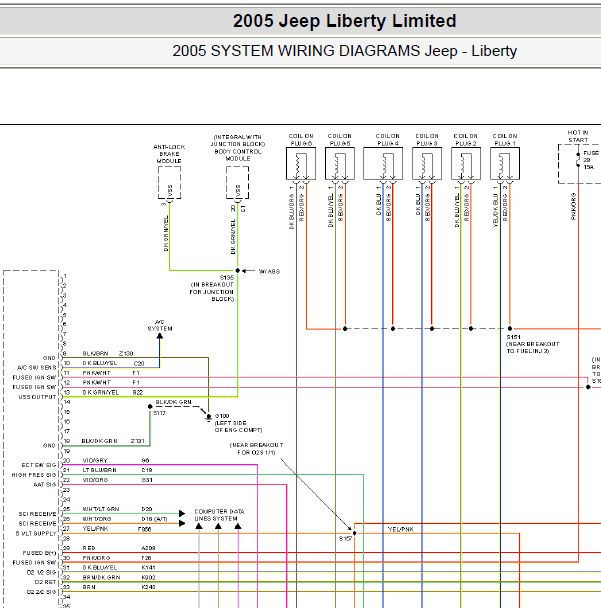Click the YEL/PNK wire label near S157

[401, 529]
